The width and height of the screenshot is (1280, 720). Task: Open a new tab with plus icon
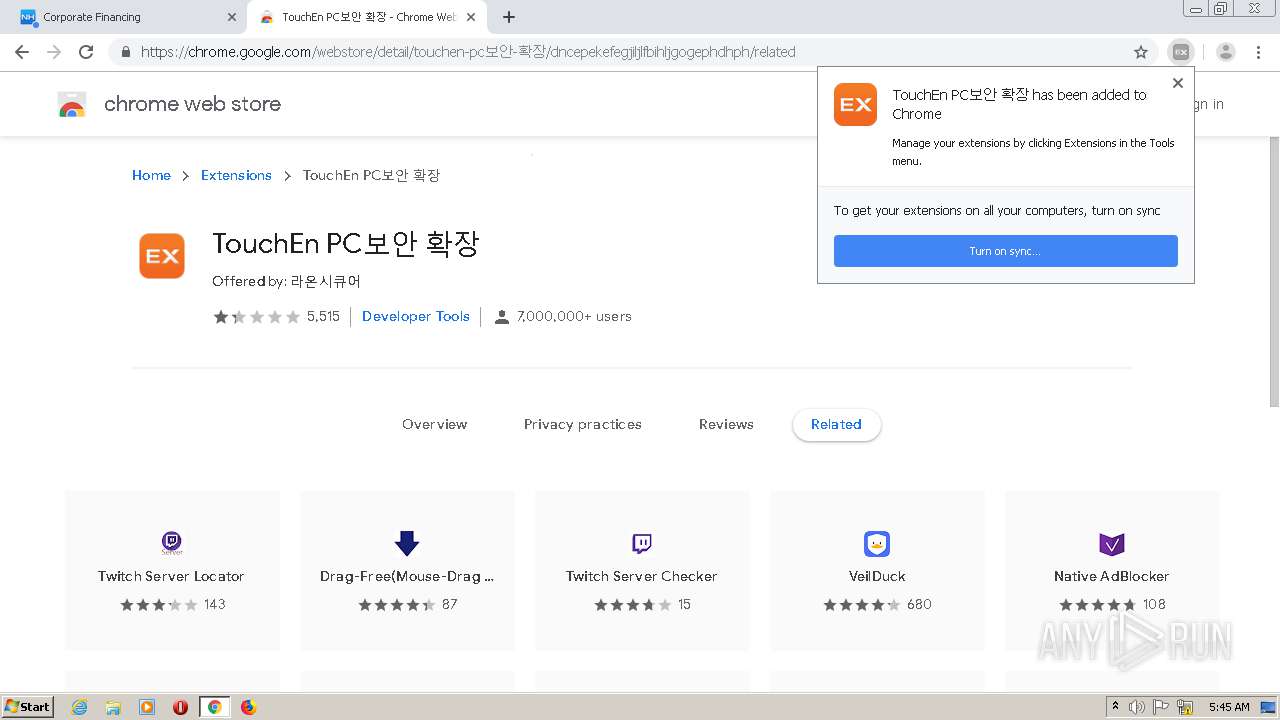[509, 17]
